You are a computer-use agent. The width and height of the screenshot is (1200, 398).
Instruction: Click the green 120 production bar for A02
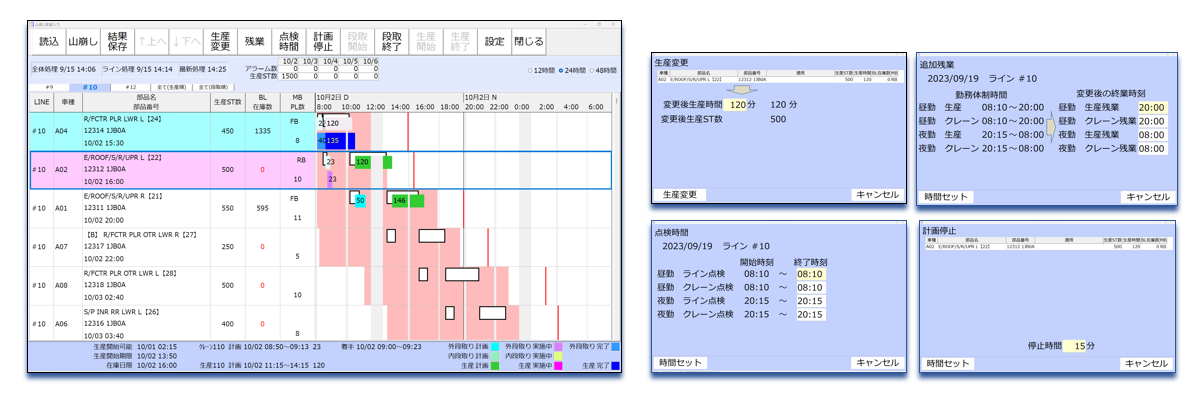[362, 161]
